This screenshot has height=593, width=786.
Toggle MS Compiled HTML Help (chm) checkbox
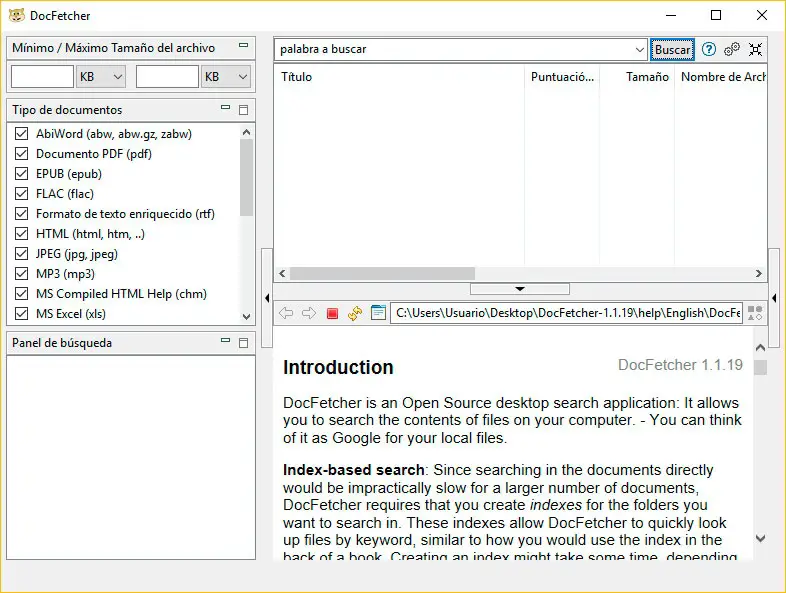[x=22, y=294]
